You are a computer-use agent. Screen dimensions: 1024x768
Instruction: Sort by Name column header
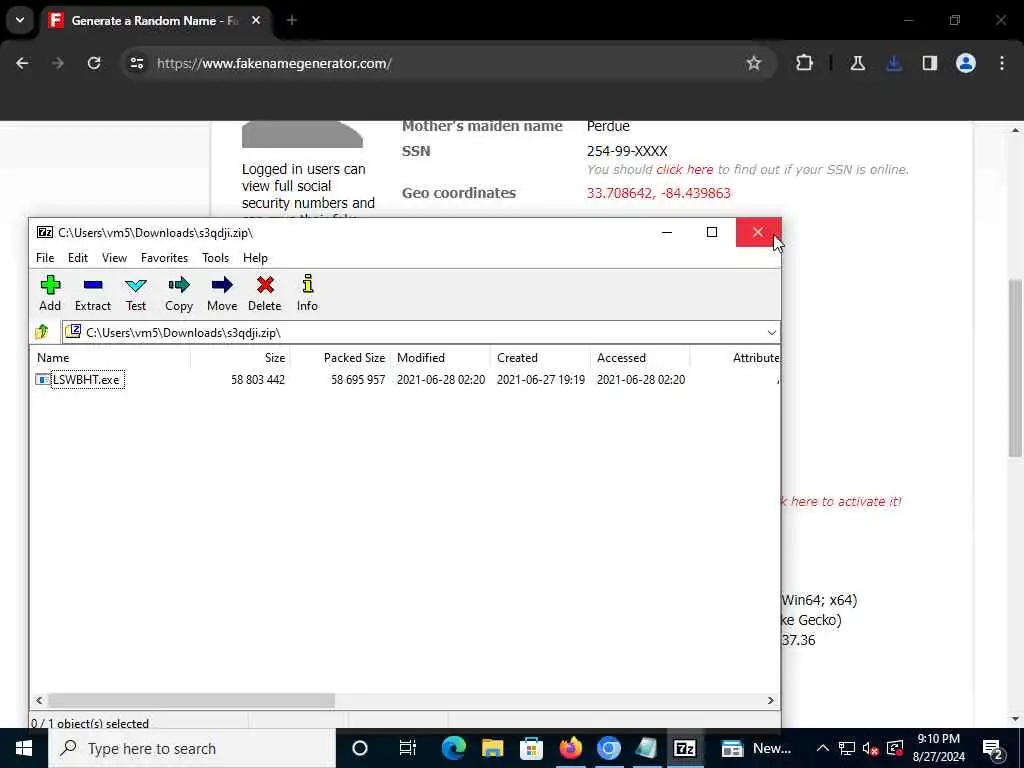[x=110, y=358]
